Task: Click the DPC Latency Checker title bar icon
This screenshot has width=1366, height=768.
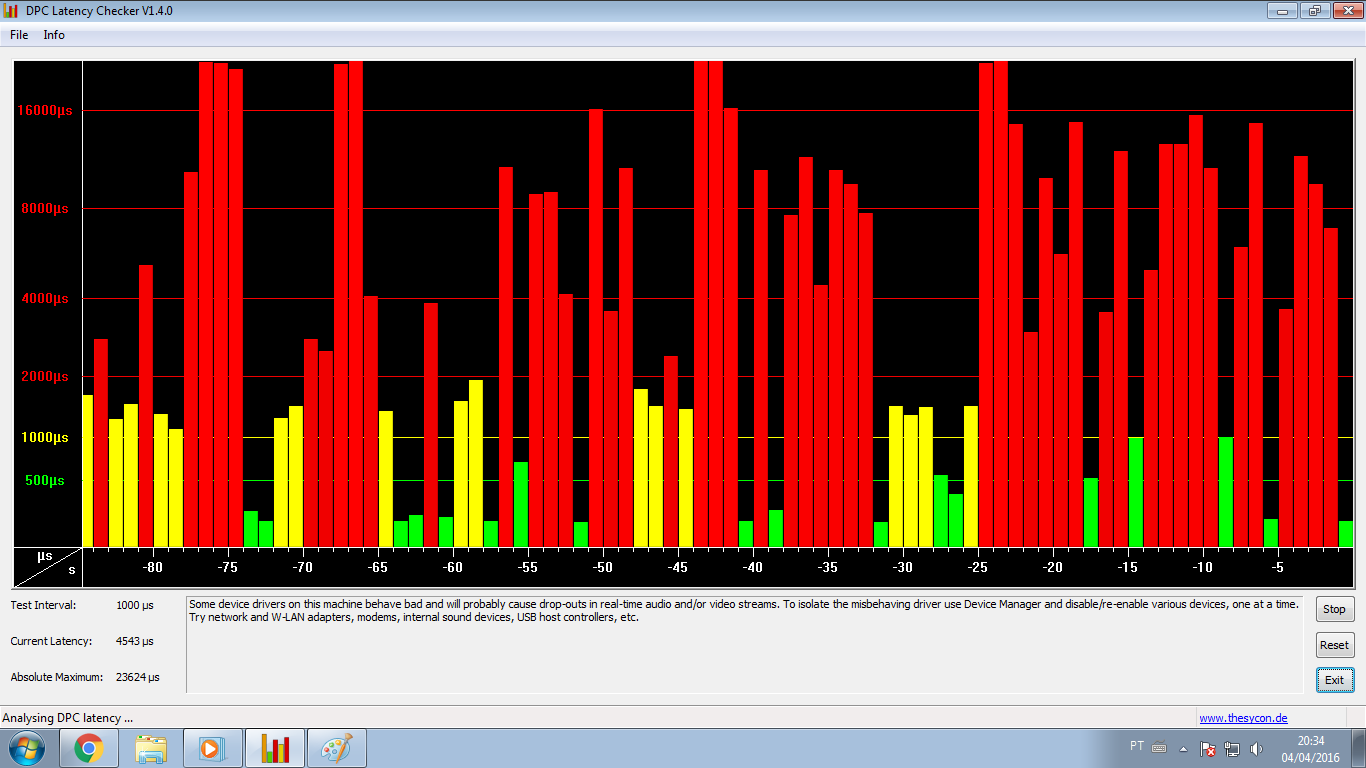Action: click(x=10, y=10)
